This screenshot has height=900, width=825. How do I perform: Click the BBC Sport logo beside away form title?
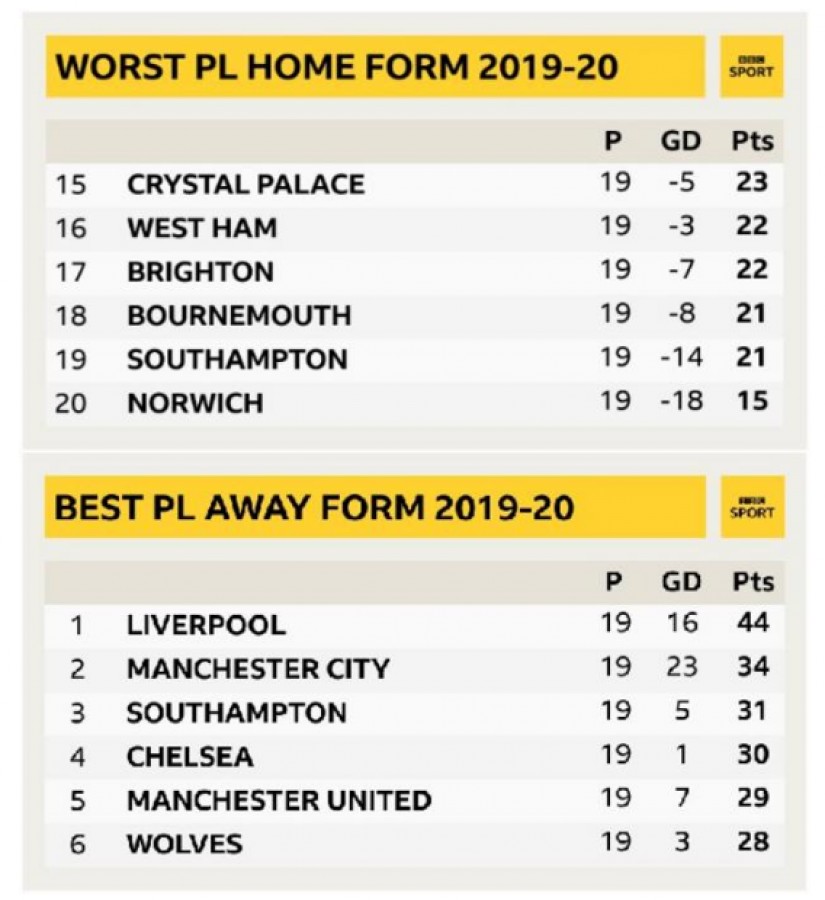click(x=751, y=507)
